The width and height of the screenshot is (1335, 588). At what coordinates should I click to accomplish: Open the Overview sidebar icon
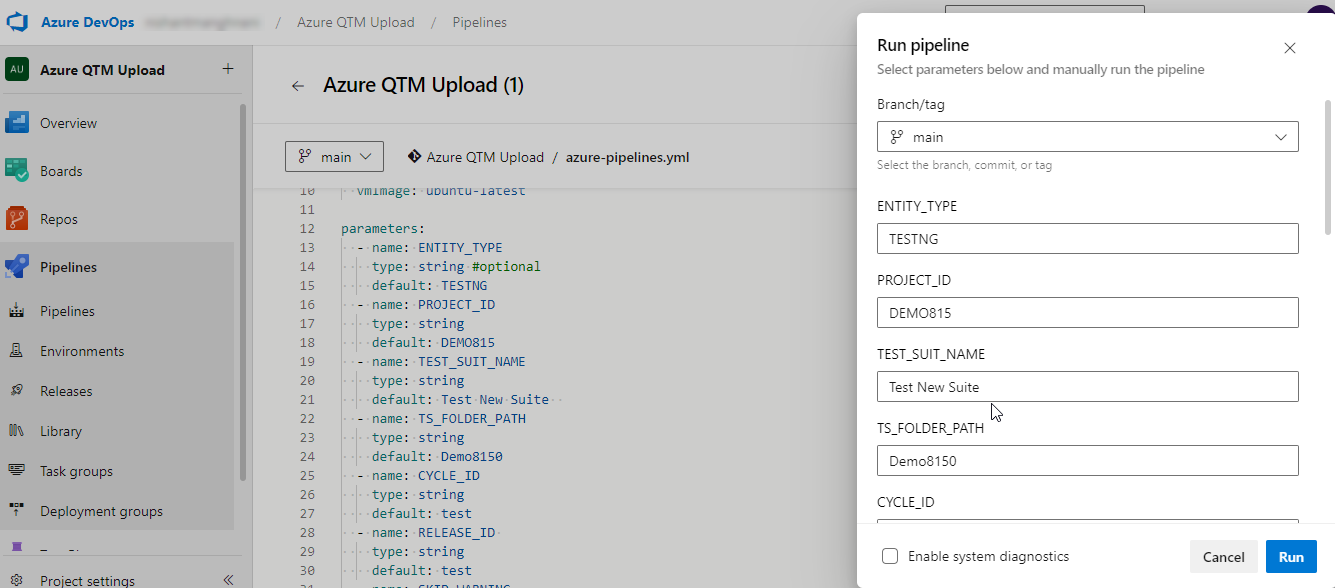point(17,123)
